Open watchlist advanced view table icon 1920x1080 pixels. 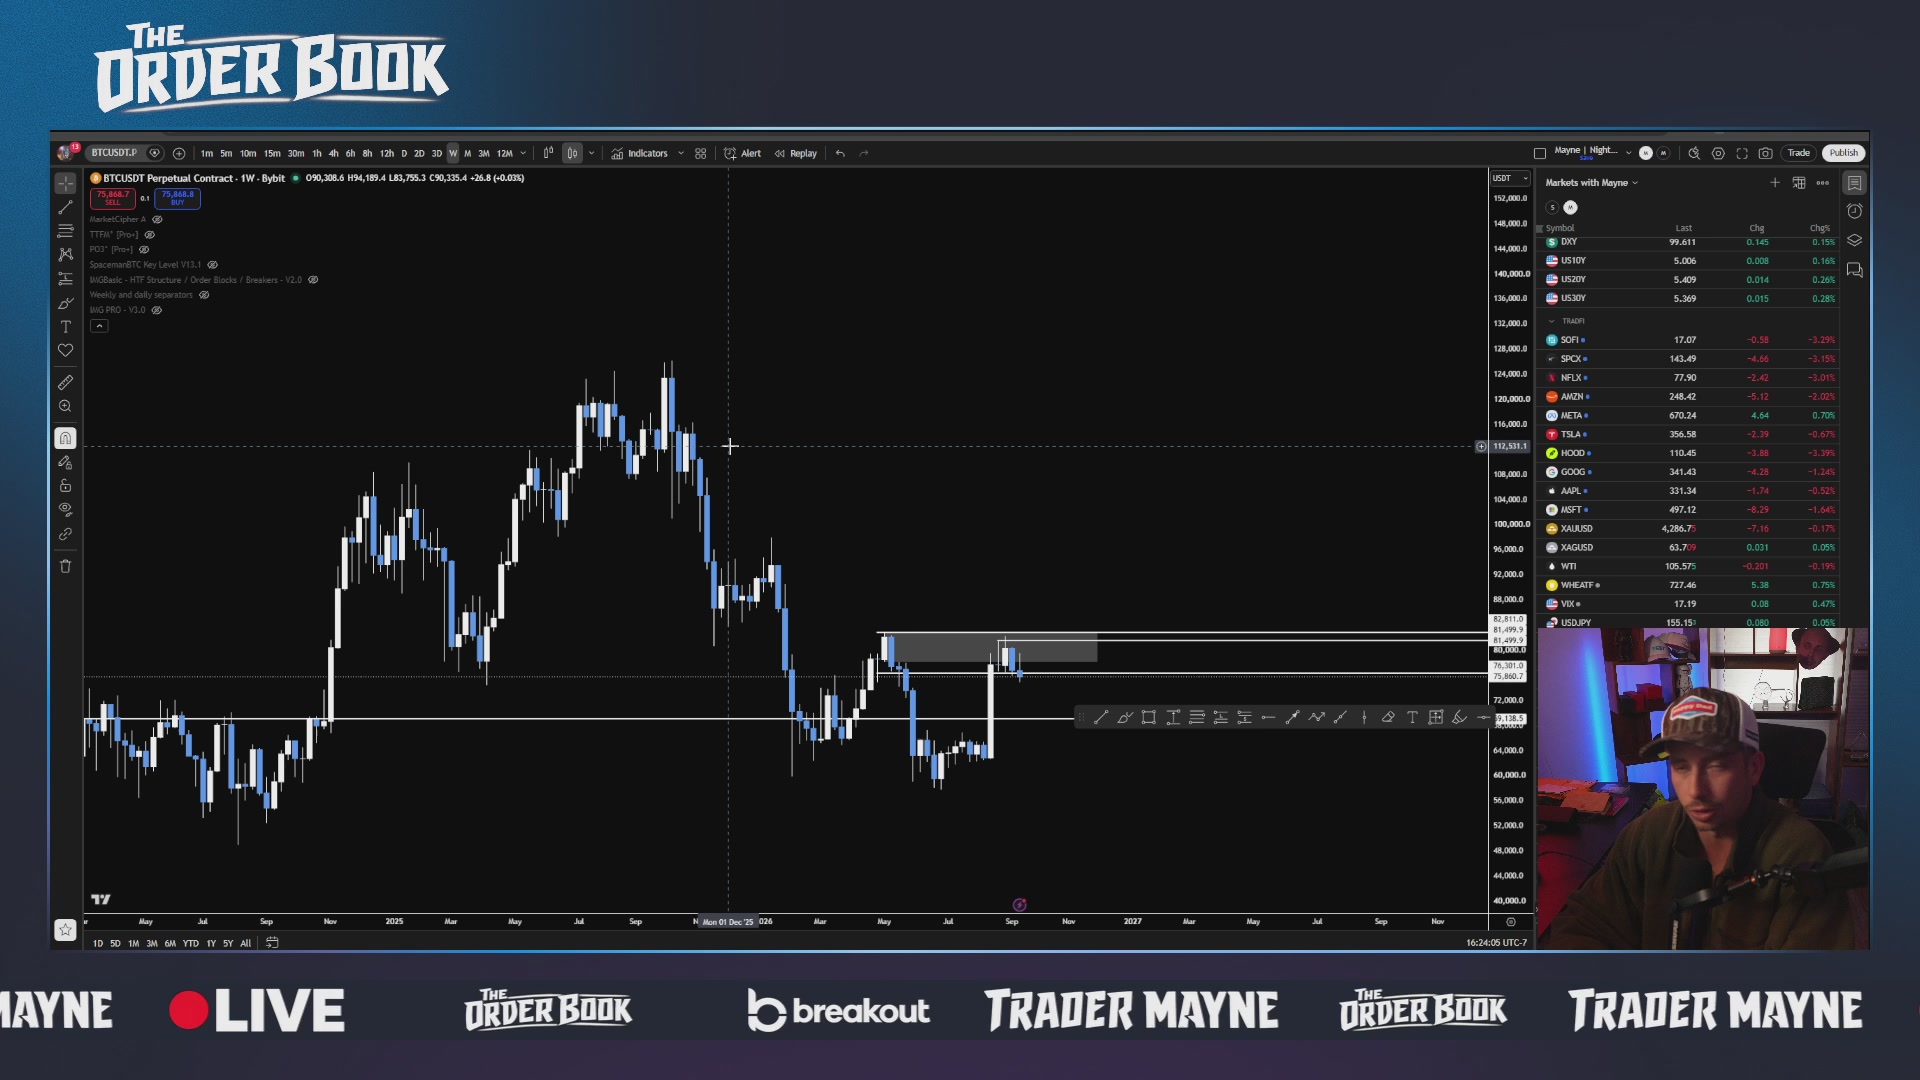point(1799,183)
